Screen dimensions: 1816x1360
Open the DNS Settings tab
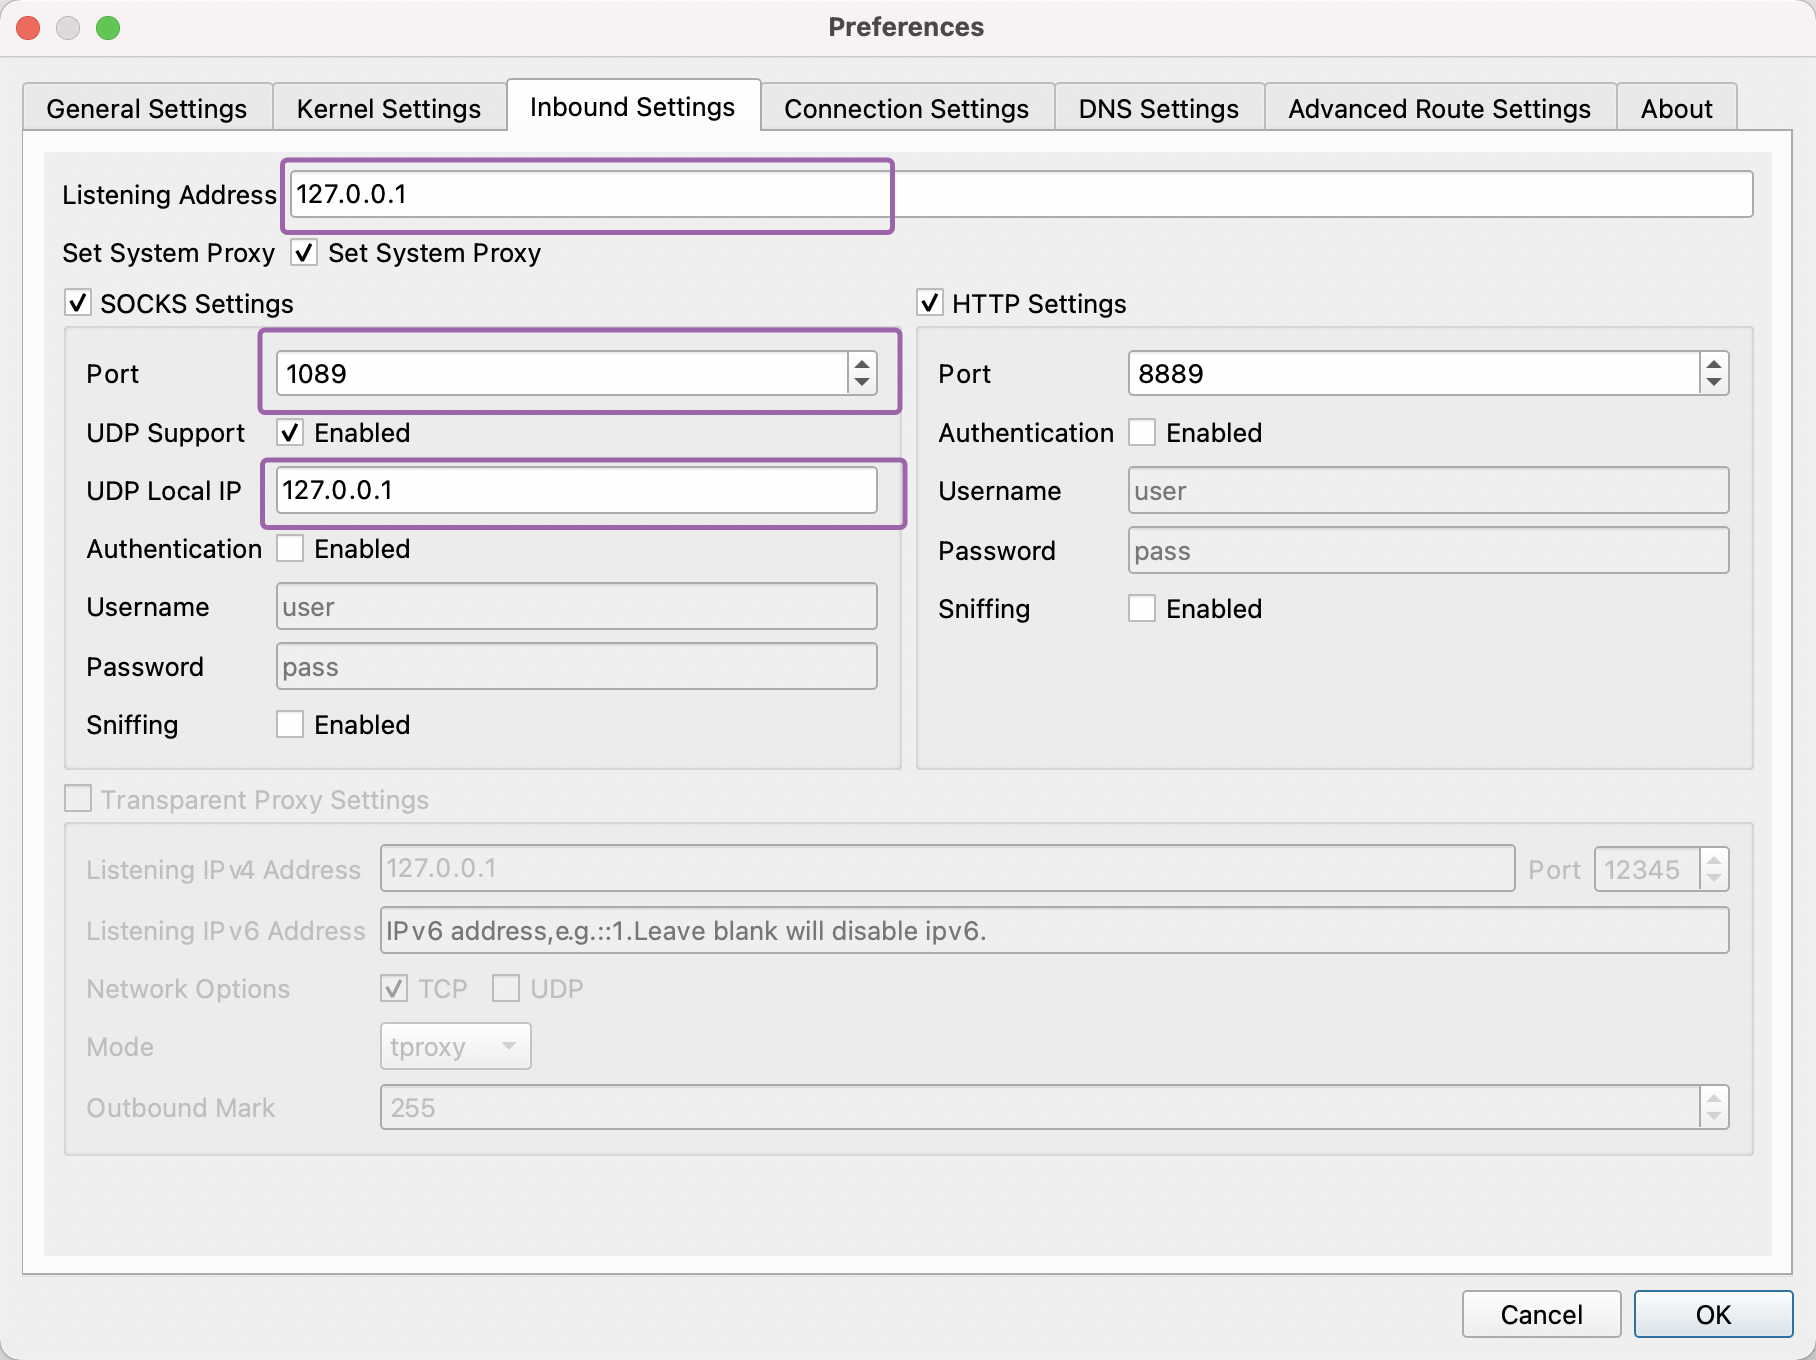tap(1158, 108)
